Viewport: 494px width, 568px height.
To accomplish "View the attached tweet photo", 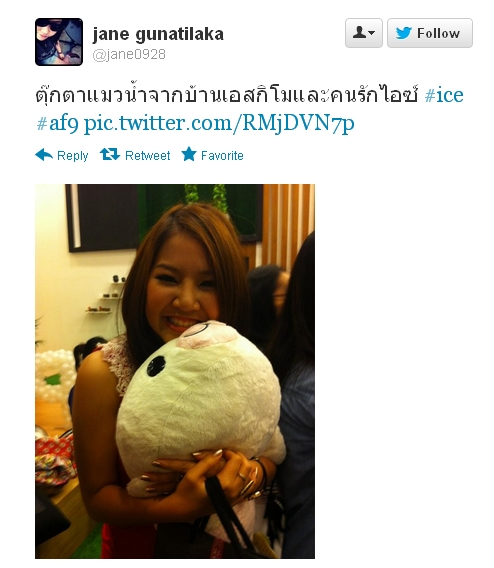I will pos(175,371).
